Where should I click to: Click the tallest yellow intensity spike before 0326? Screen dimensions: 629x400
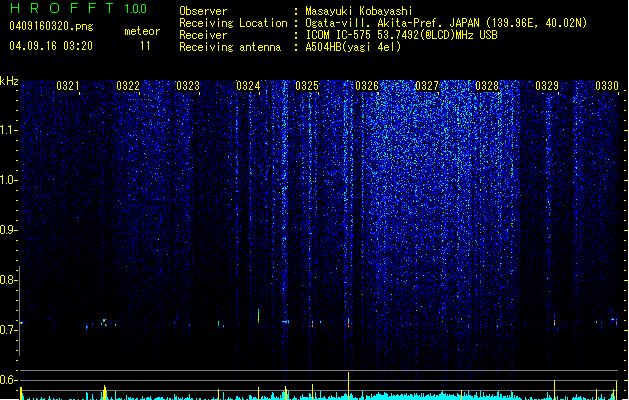348,386
